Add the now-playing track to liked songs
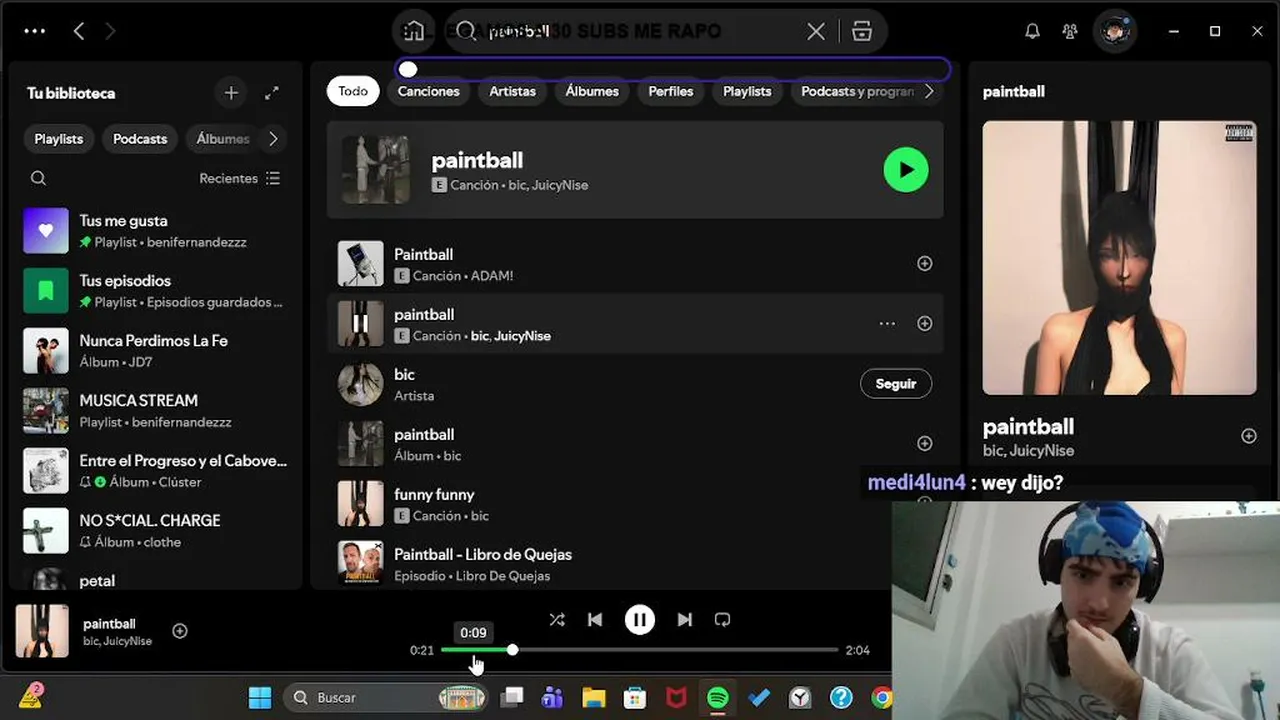 pyautogui.click(x=180, y=631)
